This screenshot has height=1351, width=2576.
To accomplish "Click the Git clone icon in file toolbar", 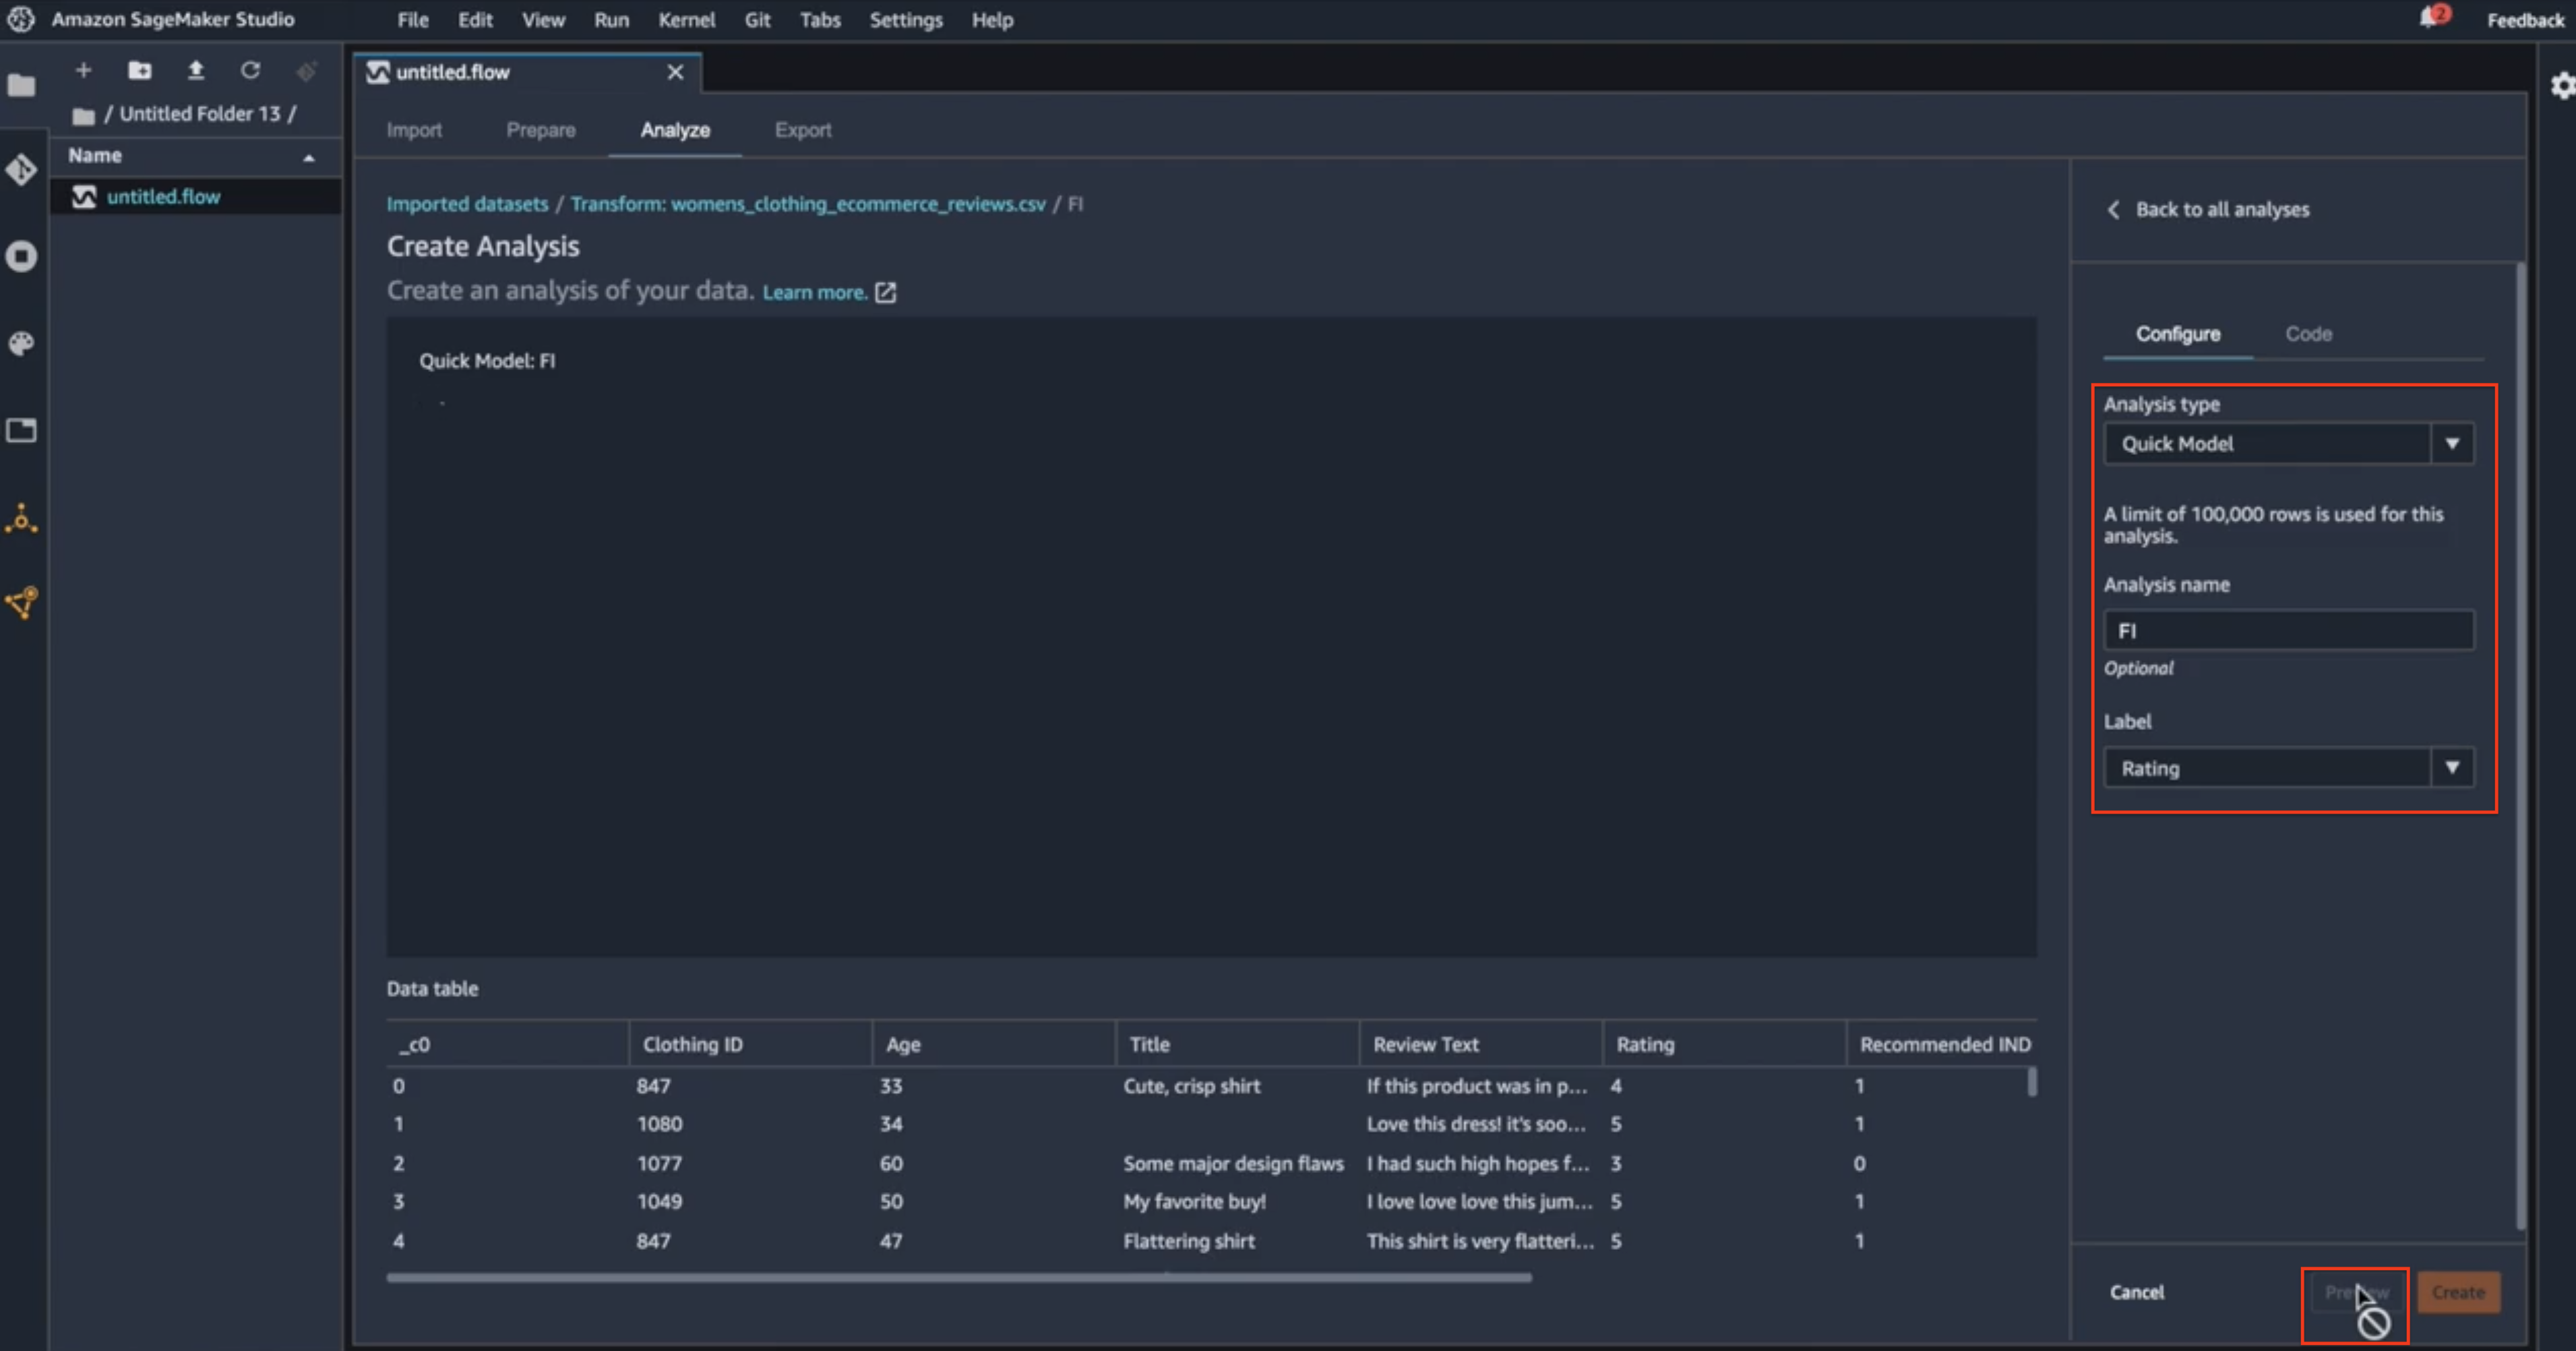I will [x=306, y=70].
